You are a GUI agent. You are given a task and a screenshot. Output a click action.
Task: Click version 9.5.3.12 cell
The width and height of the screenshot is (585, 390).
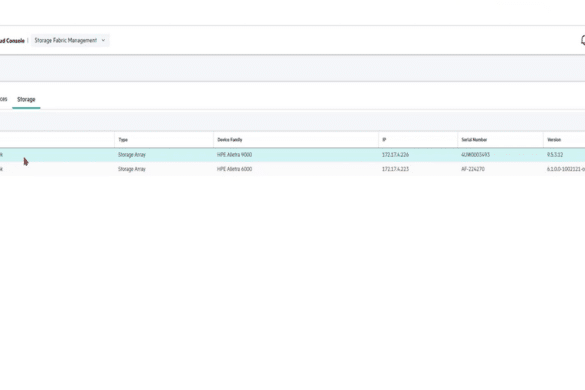coord(555,155)
